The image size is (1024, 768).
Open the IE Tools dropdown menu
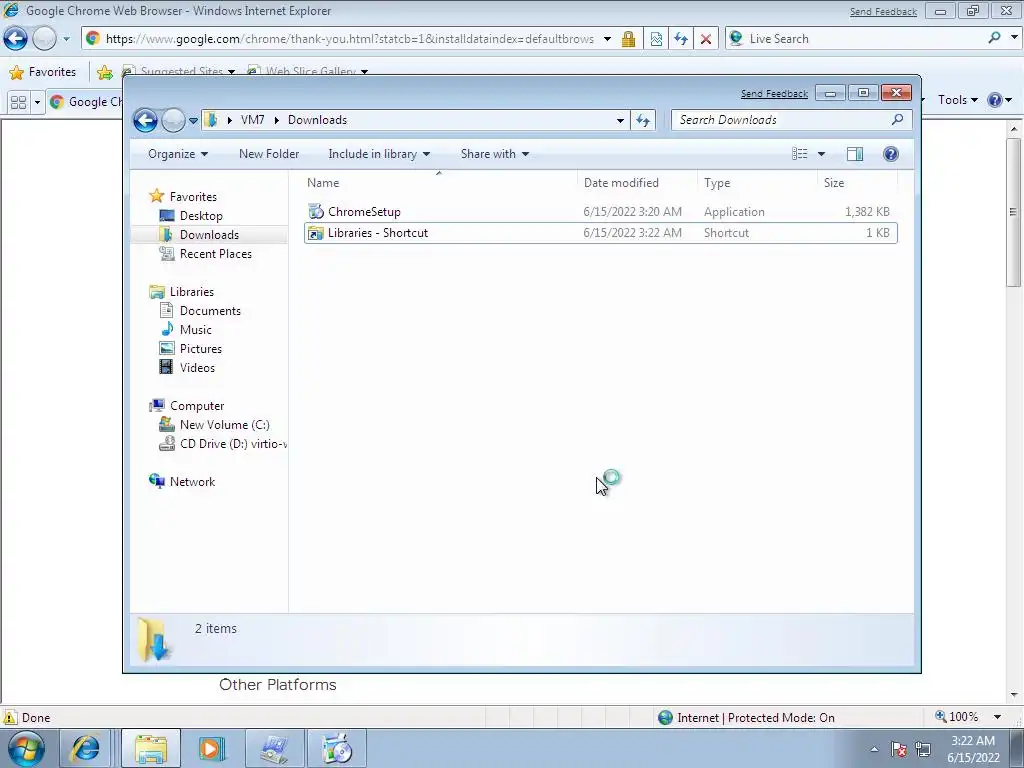pos(957,100)
